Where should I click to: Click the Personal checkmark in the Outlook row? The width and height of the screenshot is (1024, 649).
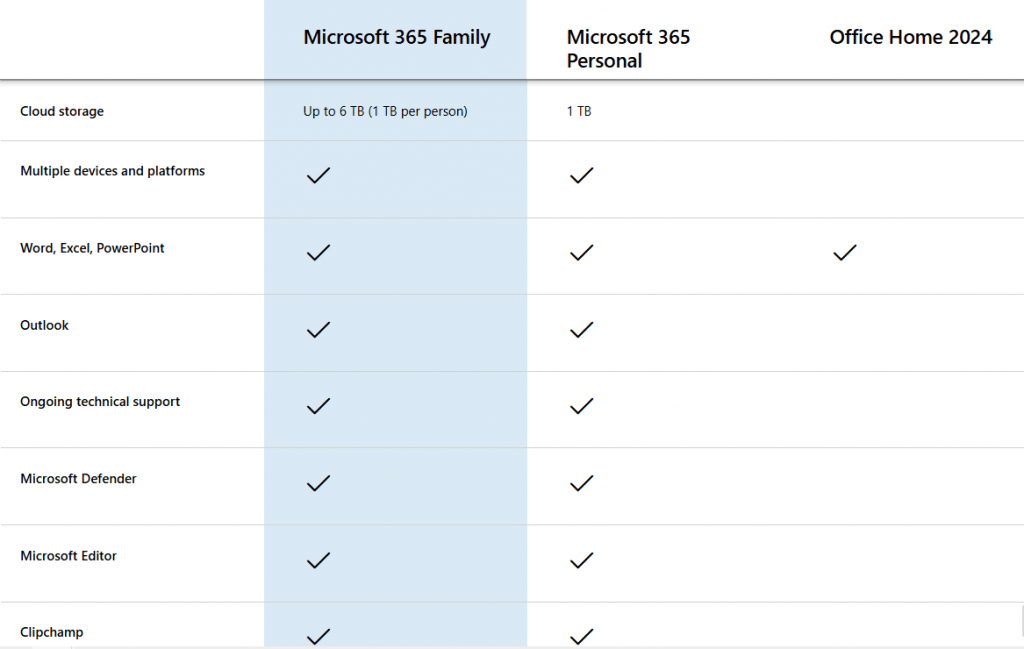(581, 330)
